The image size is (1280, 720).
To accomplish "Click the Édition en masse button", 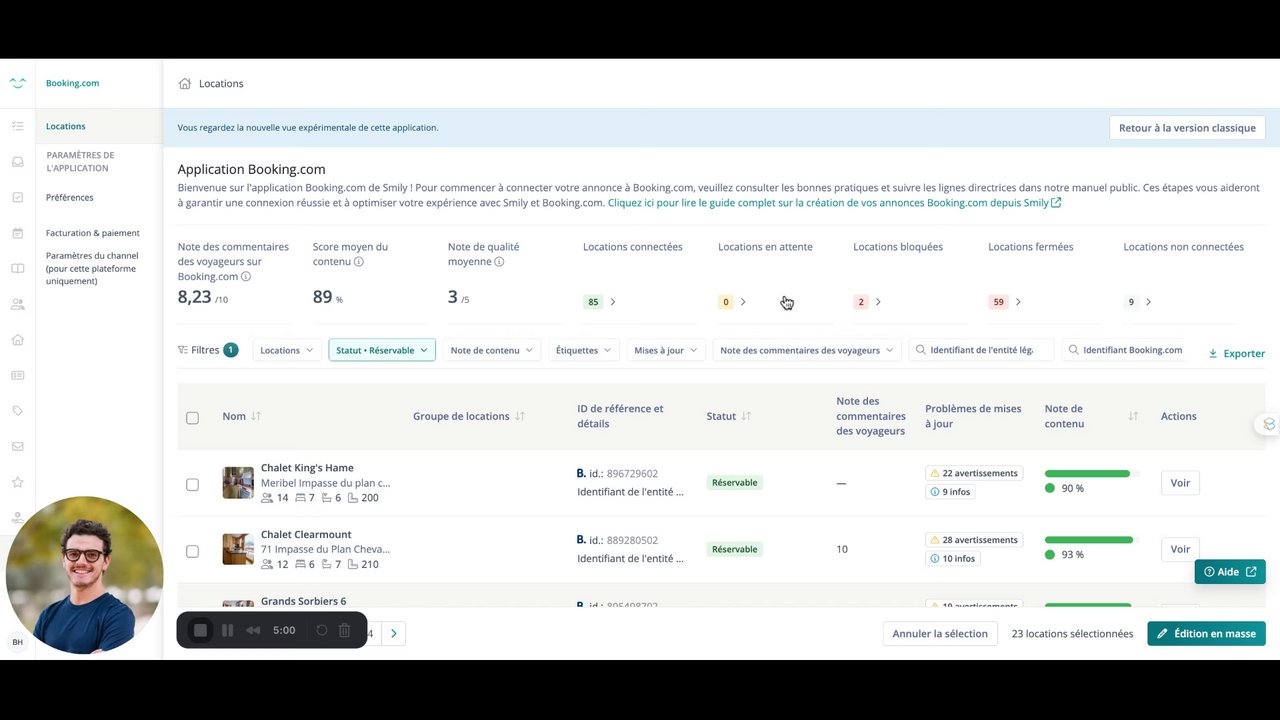I will [x=1206, y=633].
